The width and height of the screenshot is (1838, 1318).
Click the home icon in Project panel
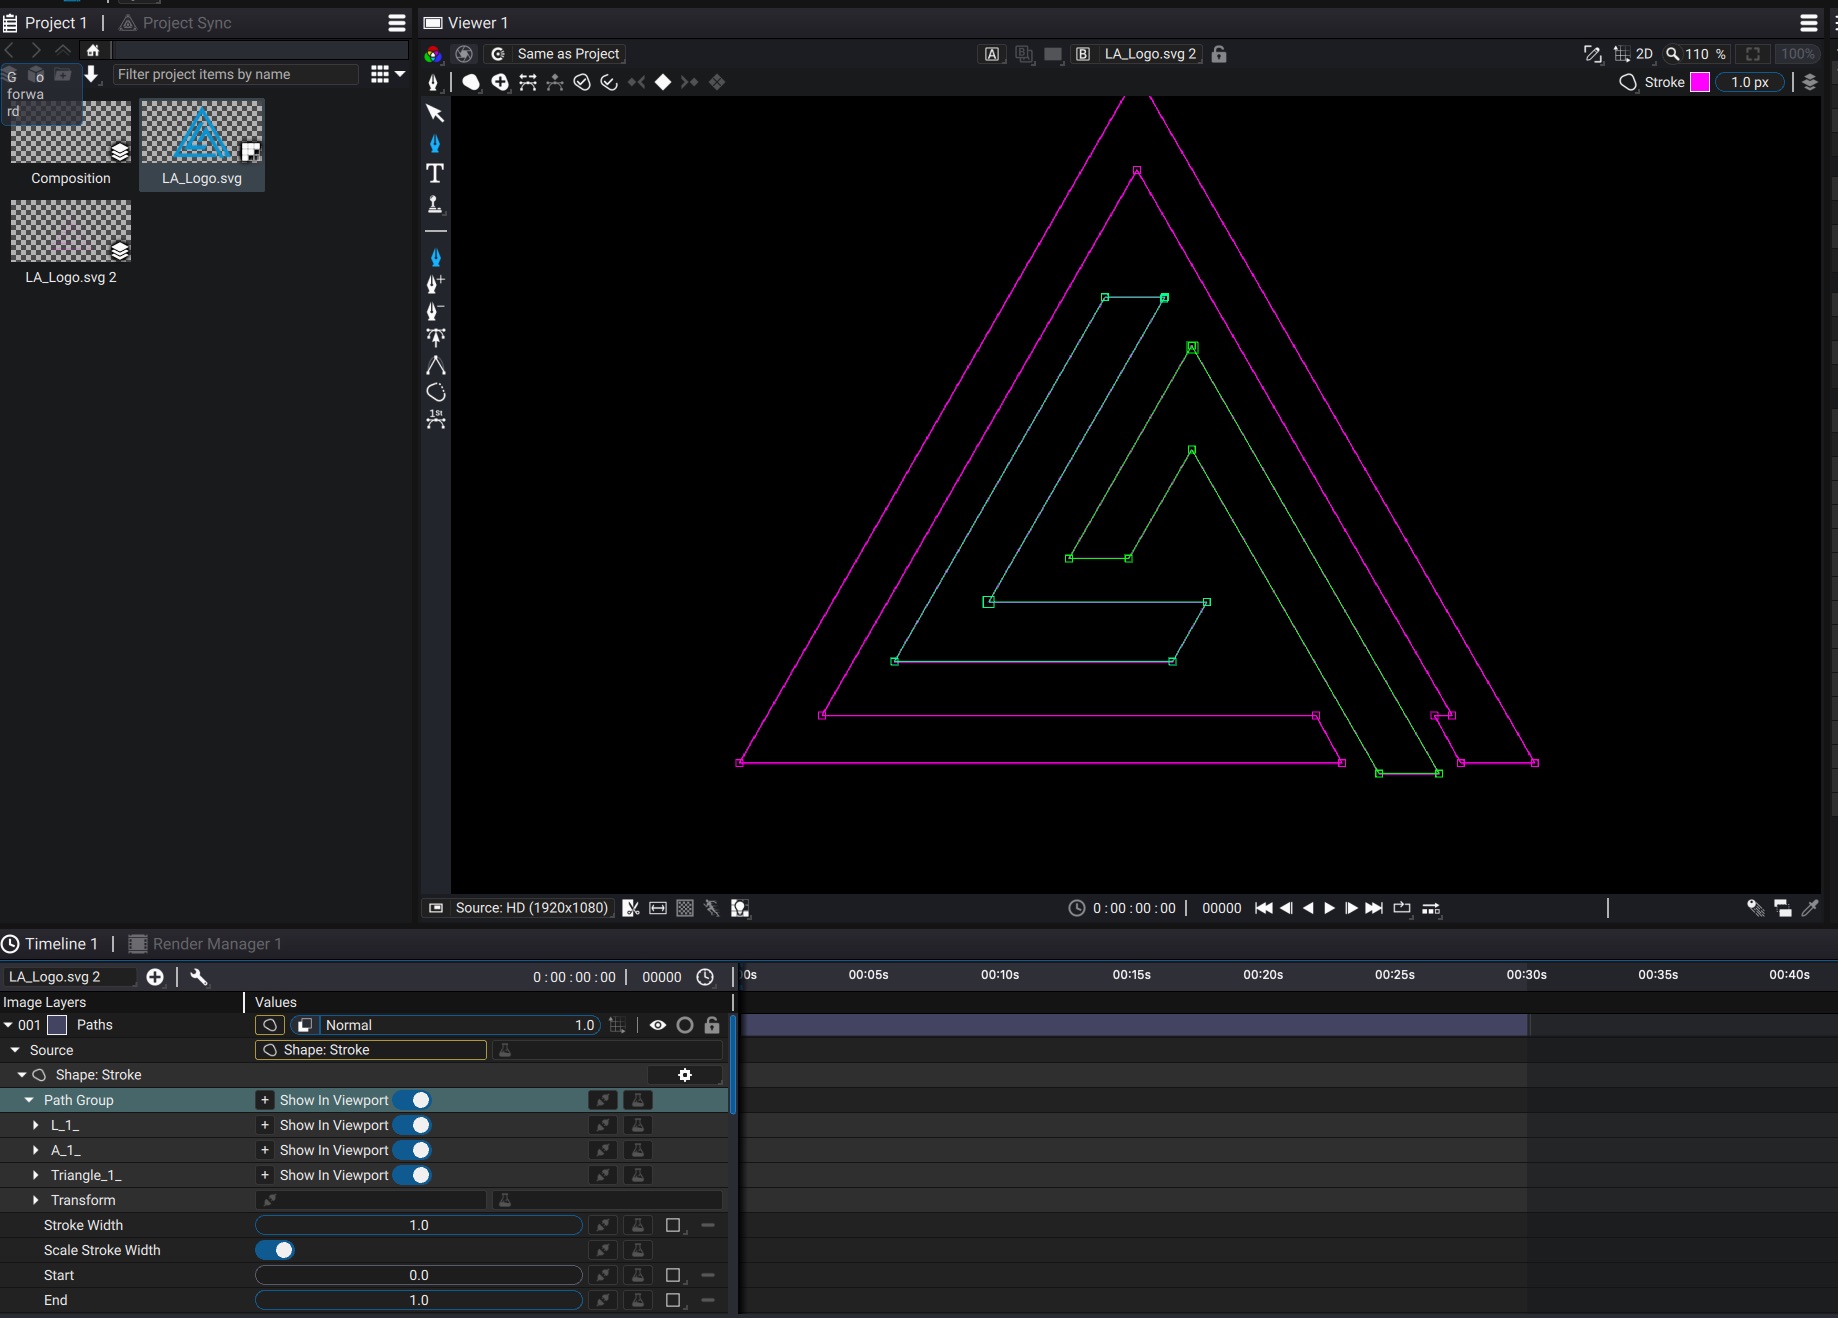[x=93, y=49]
